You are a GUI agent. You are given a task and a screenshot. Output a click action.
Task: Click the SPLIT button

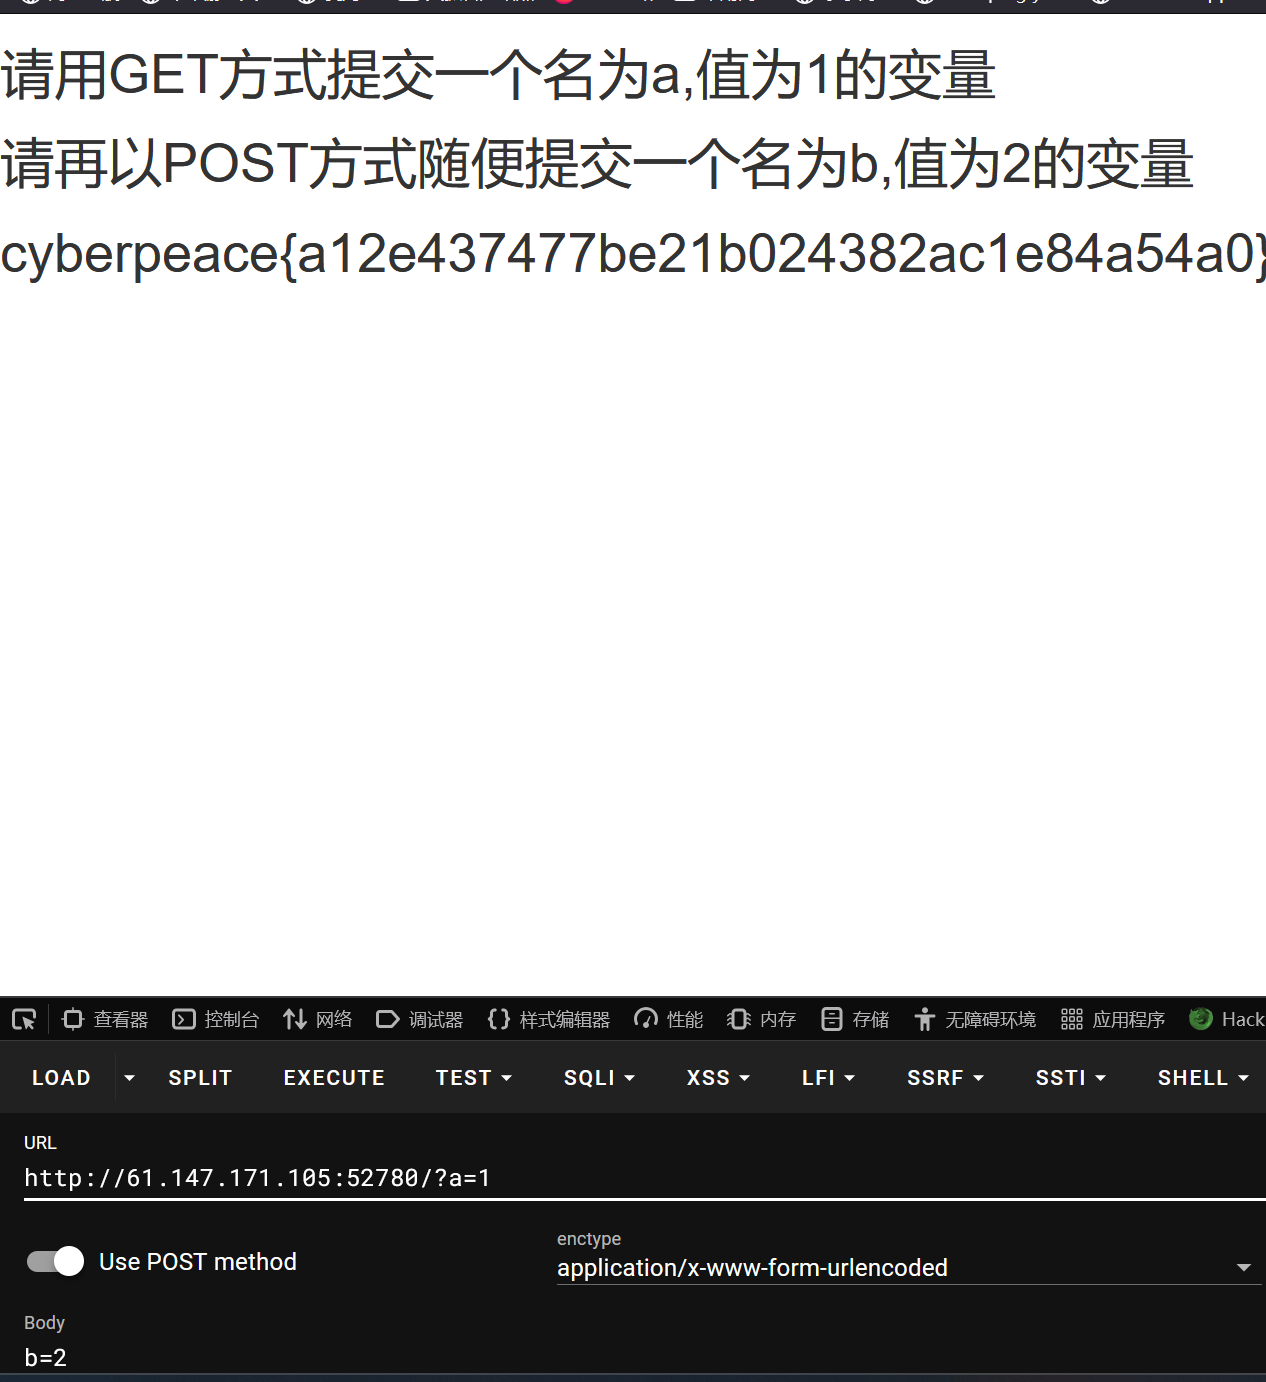pyautogui.click(x=199, y=1077)
